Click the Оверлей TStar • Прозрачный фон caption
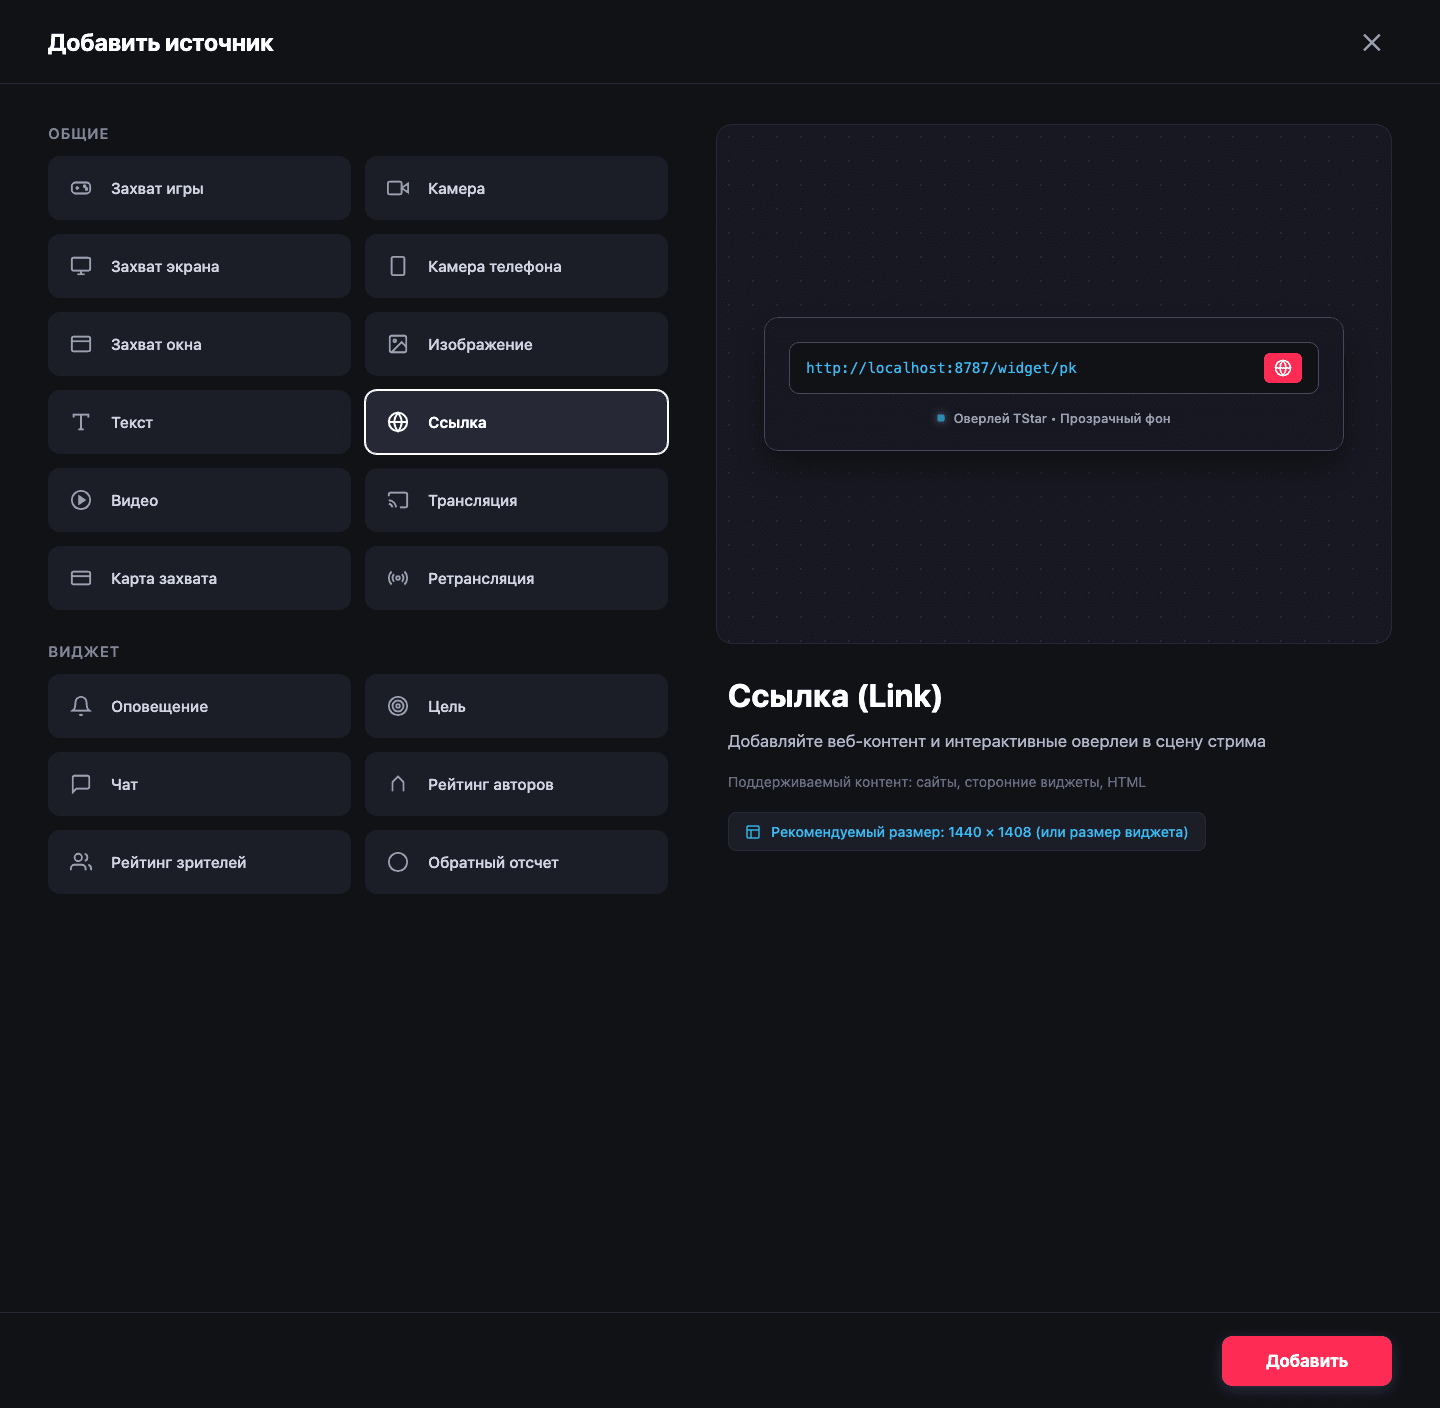1440x1408 pixels. 1062,419
